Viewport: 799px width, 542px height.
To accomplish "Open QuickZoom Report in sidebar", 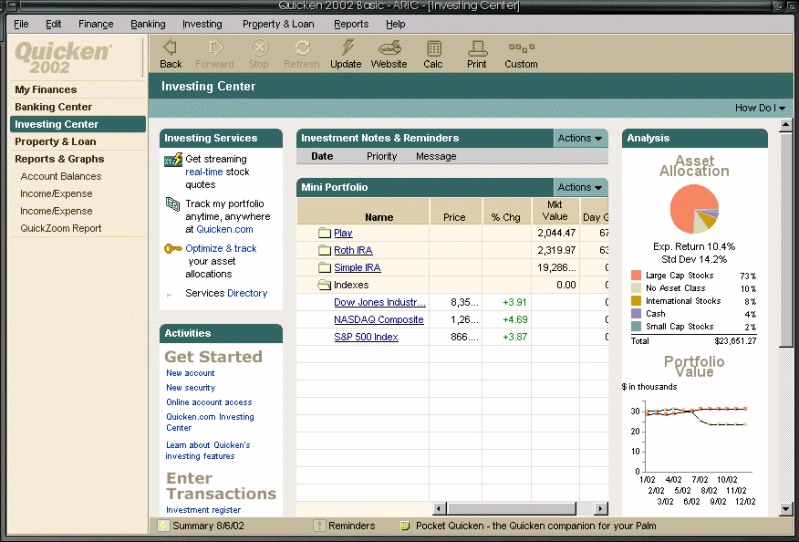I will (61, 228).
